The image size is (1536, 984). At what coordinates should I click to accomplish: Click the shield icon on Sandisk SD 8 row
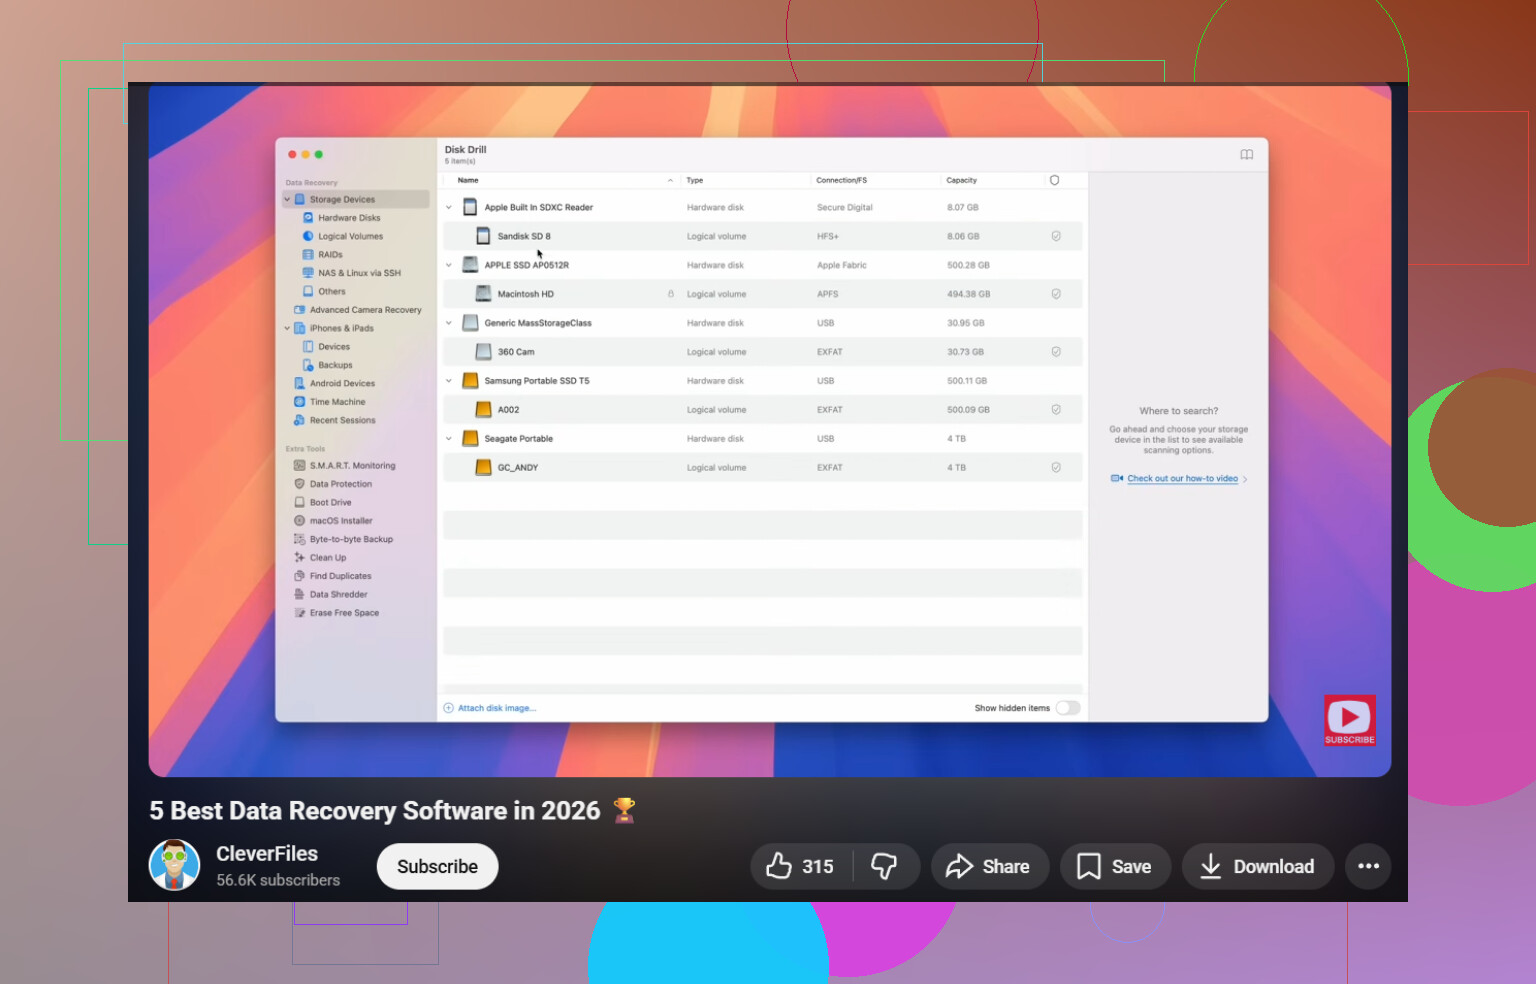coord(1056,237)
